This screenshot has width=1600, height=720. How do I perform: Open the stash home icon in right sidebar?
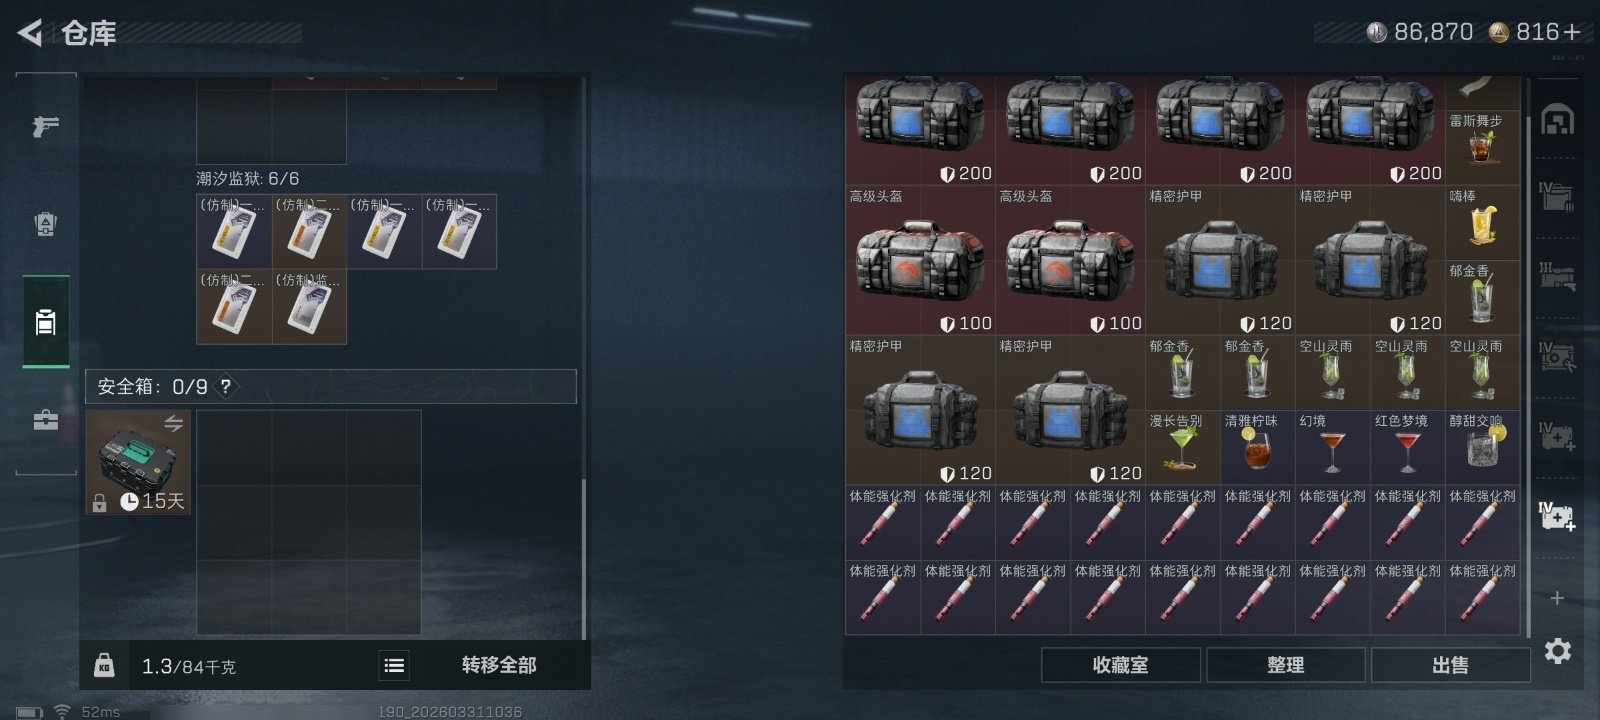[x=1557, y=120]
